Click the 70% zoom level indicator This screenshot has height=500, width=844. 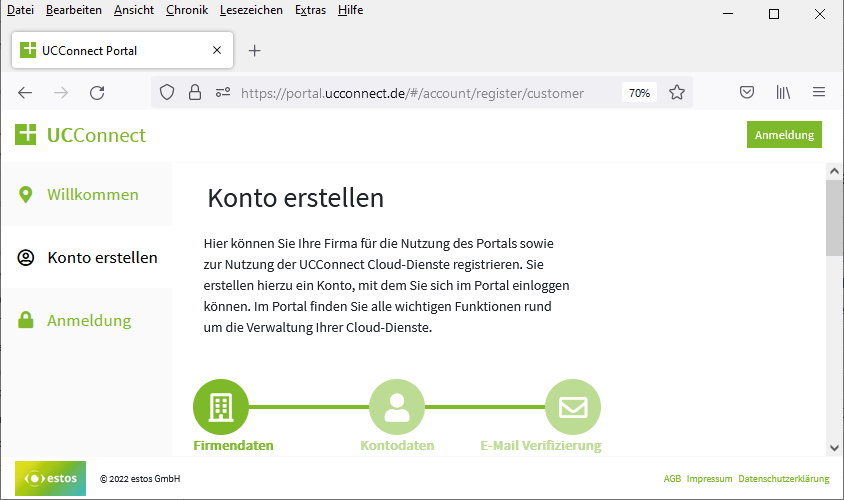pos(638,93)
